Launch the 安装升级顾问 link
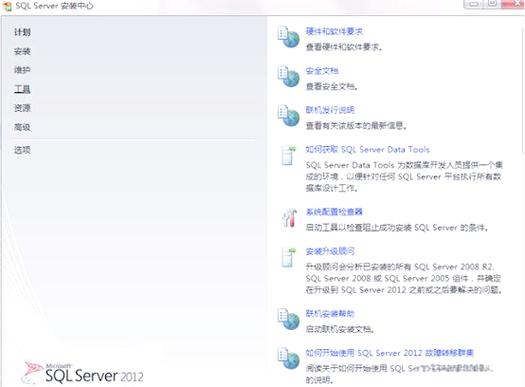Image resolution: width=525 pixels, height=387 pixels. 330,251
